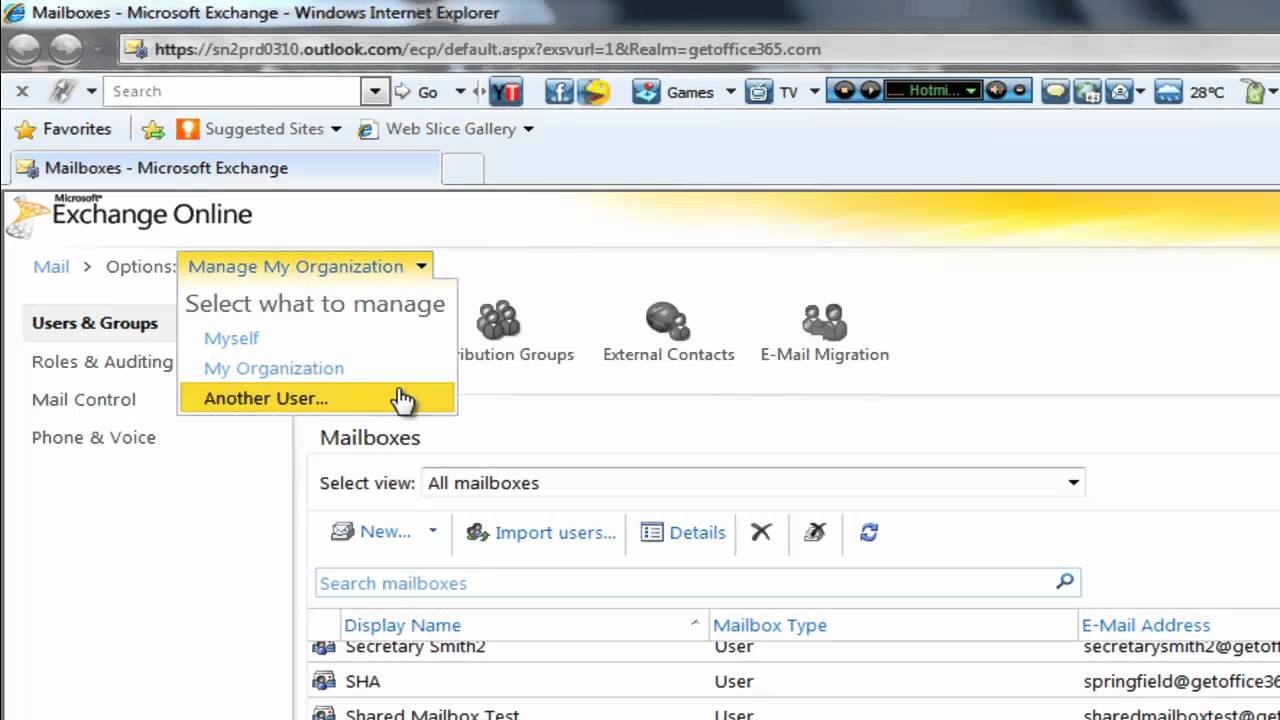
Task: Open the External Contacts icon
Action: [x=668, y=320]
